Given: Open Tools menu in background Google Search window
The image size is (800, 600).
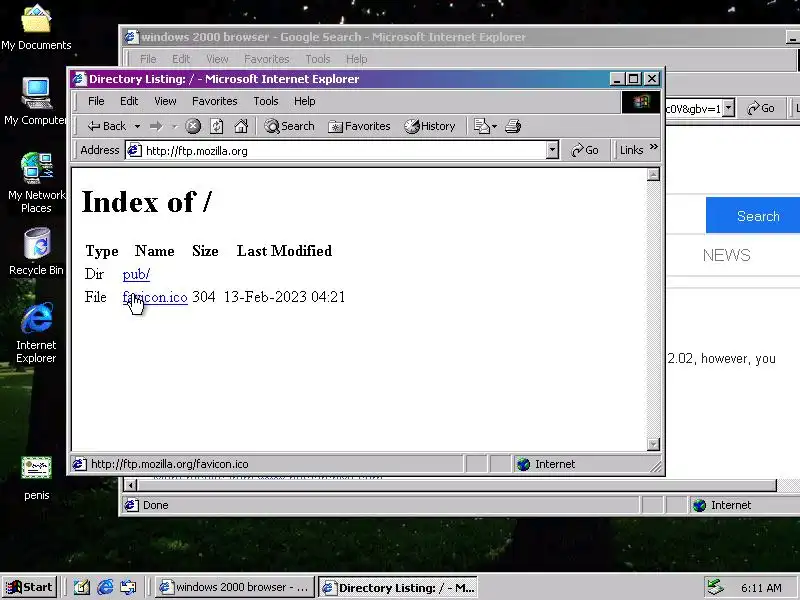Looking at the screenshot, I should coord(318,59).
